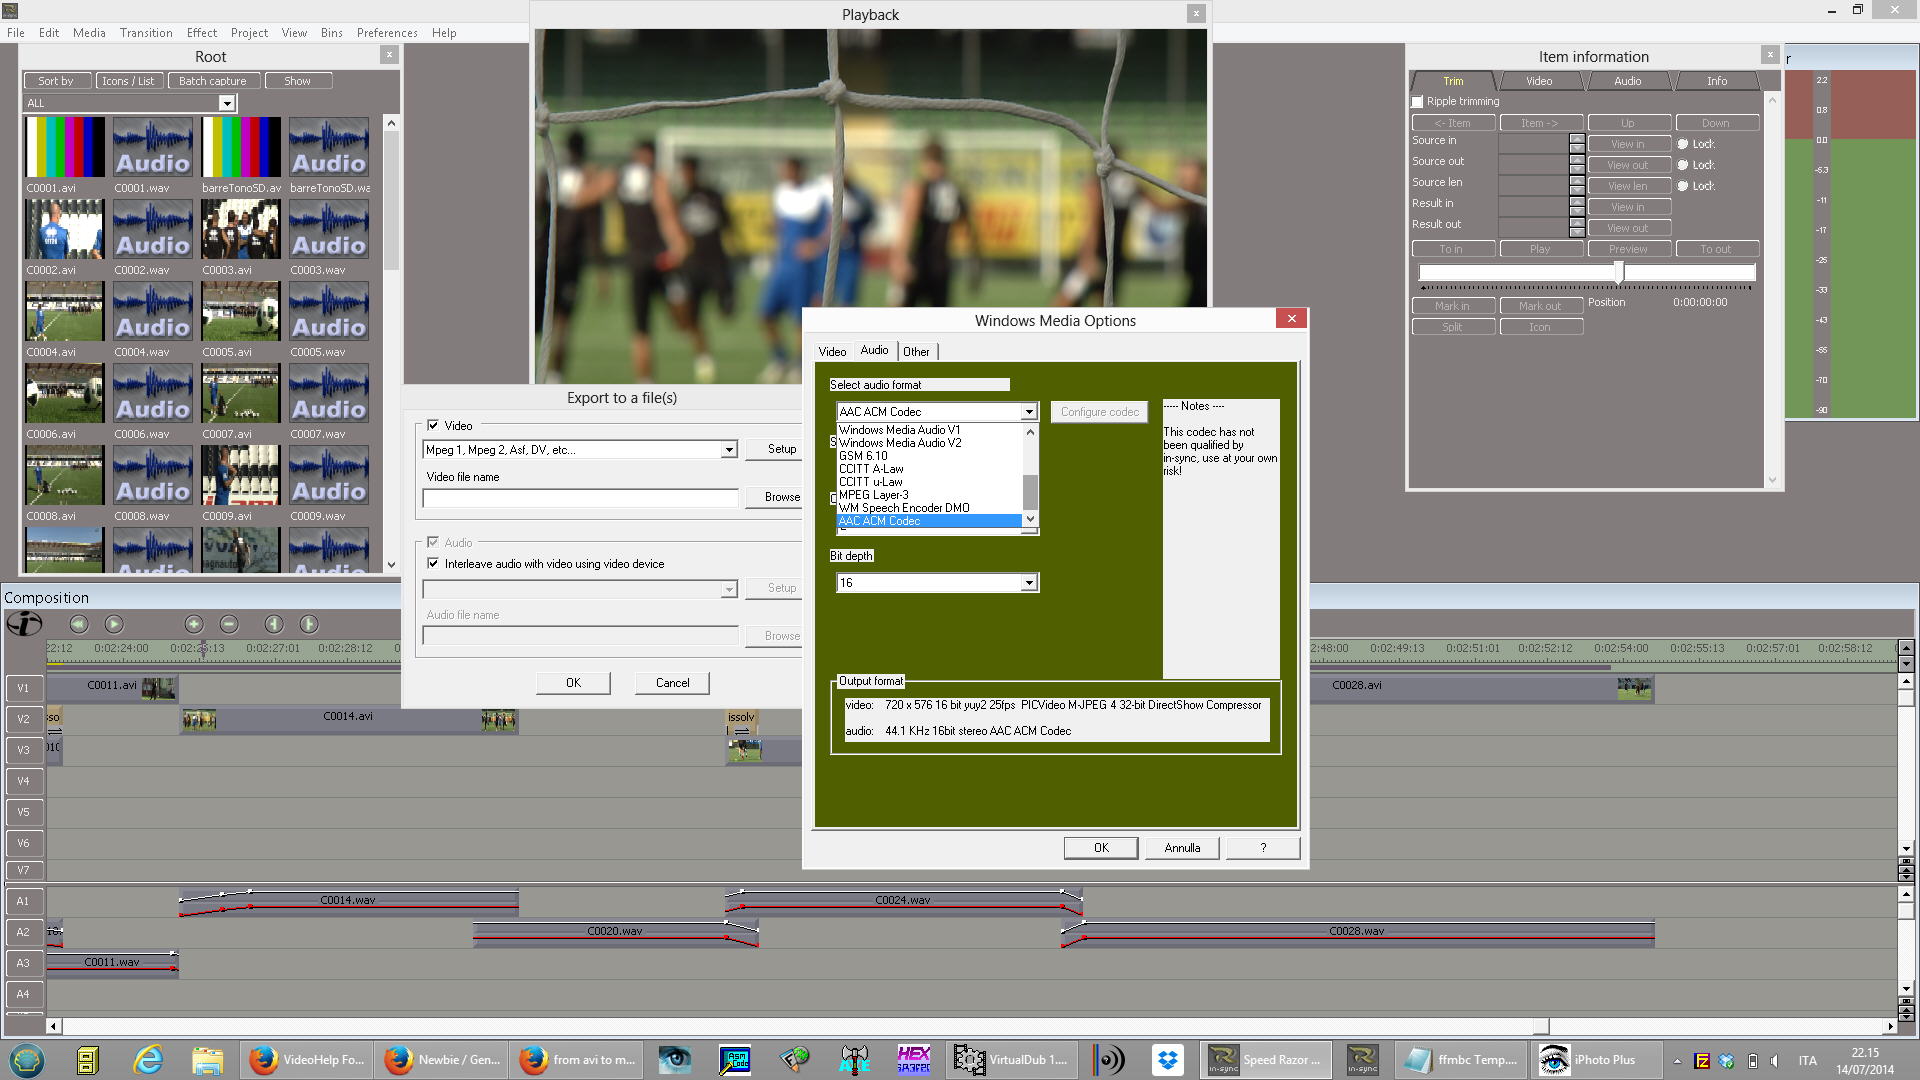Click the Dropbox icon in taskbar
The image size is (1920, 1080).
[x=1167, y=1059]
